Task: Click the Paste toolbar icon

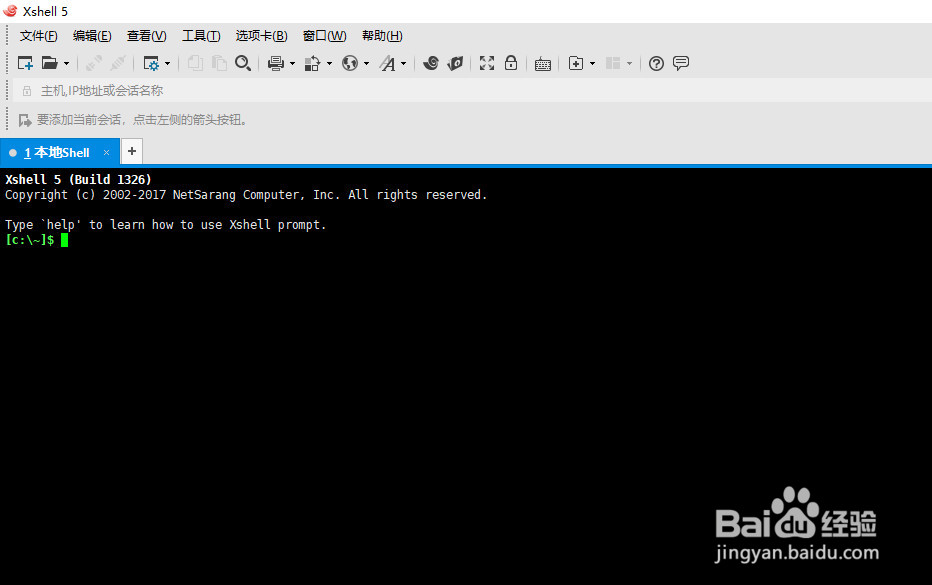Action: tap(219, 63)
